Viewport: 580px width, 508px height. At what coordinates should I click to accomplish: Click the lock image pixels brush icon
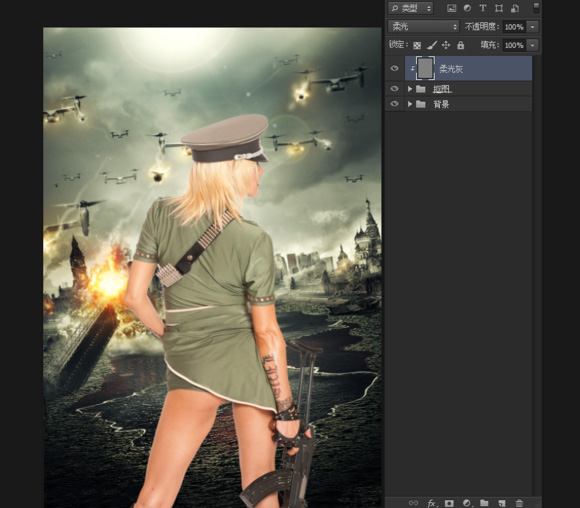(x=431, y=46)
